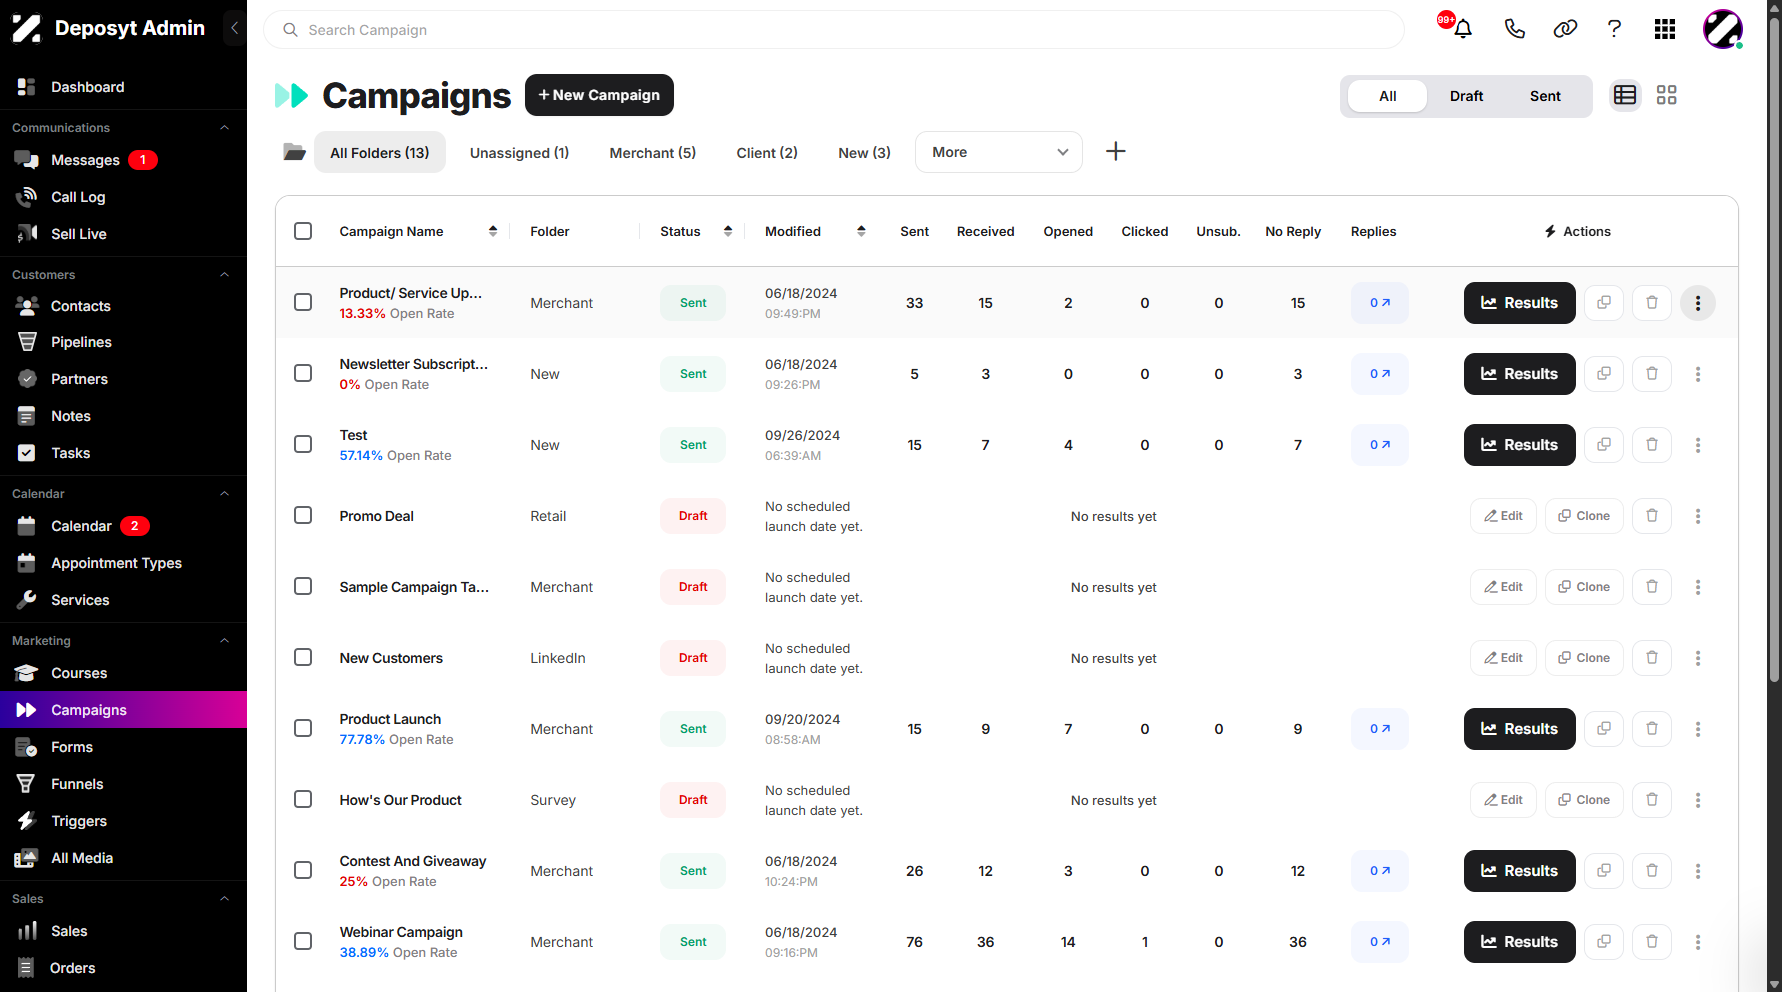The width and height of the screenshot is (1782, 992).
Task: Add a new folder with plus icon
Action: (x=1116, y=151)
